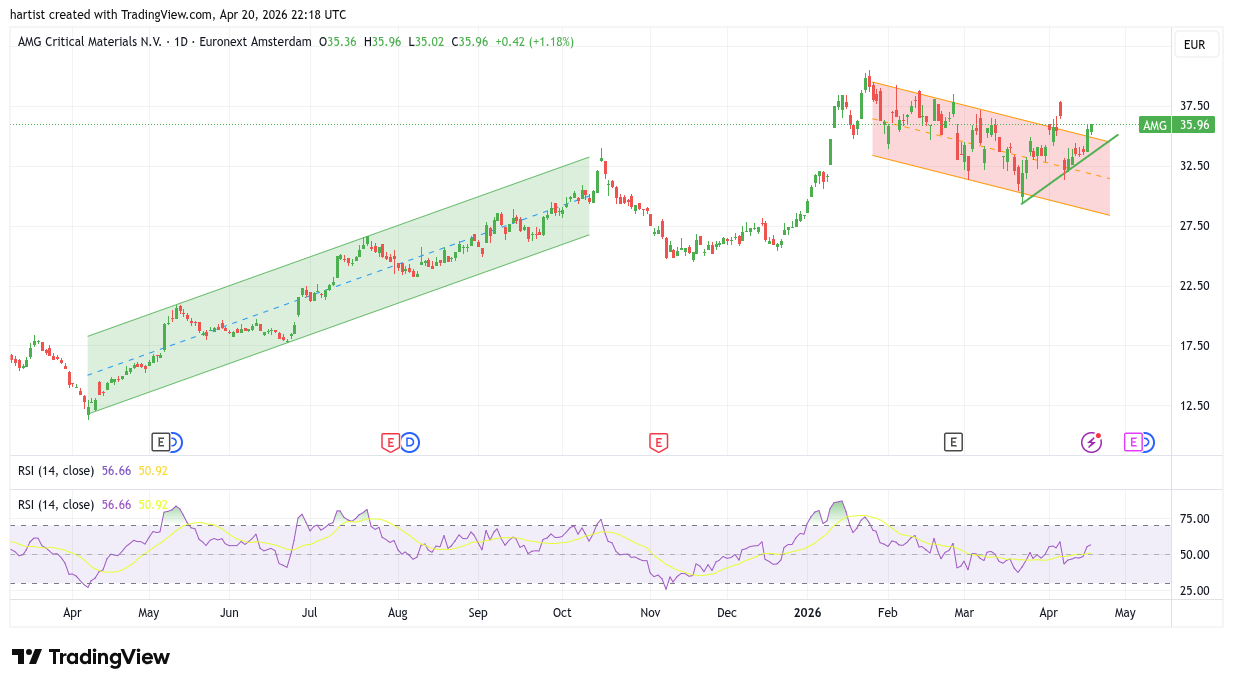
Task: Open the red earnings marker before August
Action: point(390,441)
